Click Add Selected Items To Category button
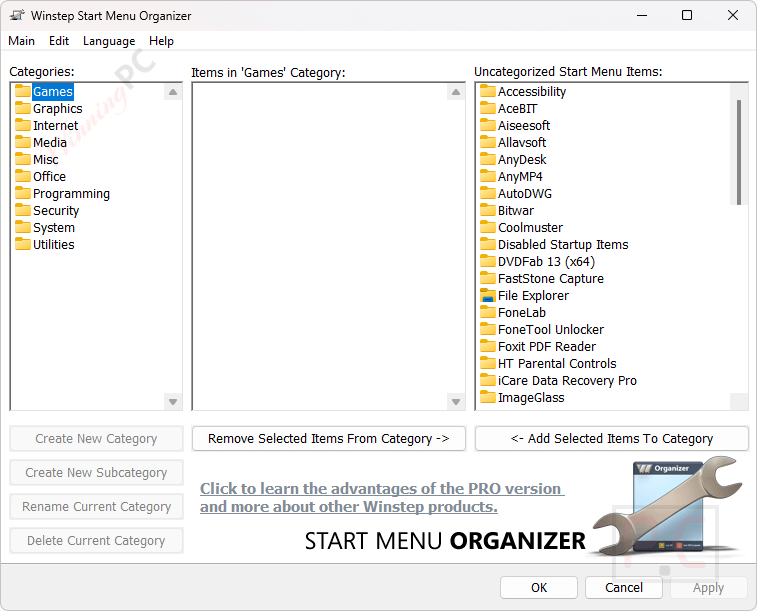The image size is (757, 611). pos(612,439)
